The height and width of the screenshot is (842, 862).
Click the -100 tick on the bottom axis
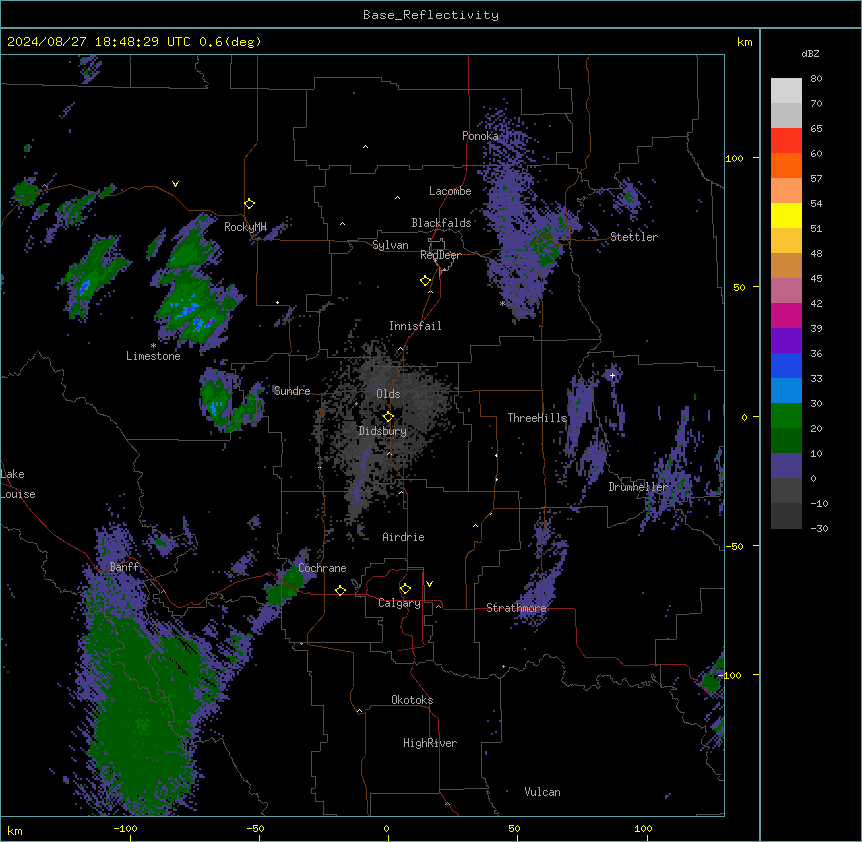coord(125,828)
